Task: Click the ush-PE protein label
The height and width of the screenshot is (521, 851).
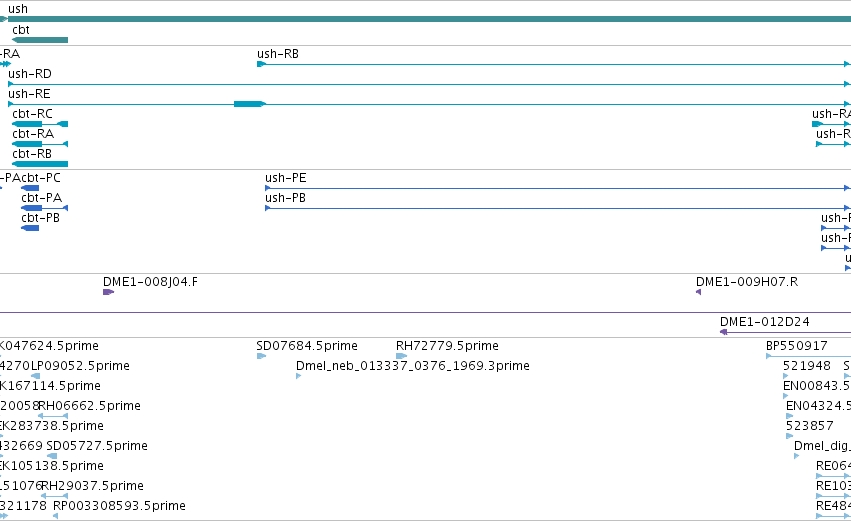Action: coord(285,178)
